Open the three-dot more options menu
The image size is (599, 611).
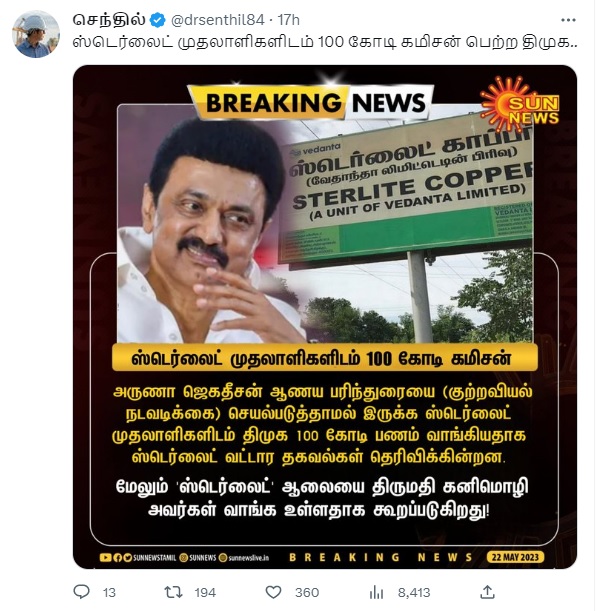[568, 20]
